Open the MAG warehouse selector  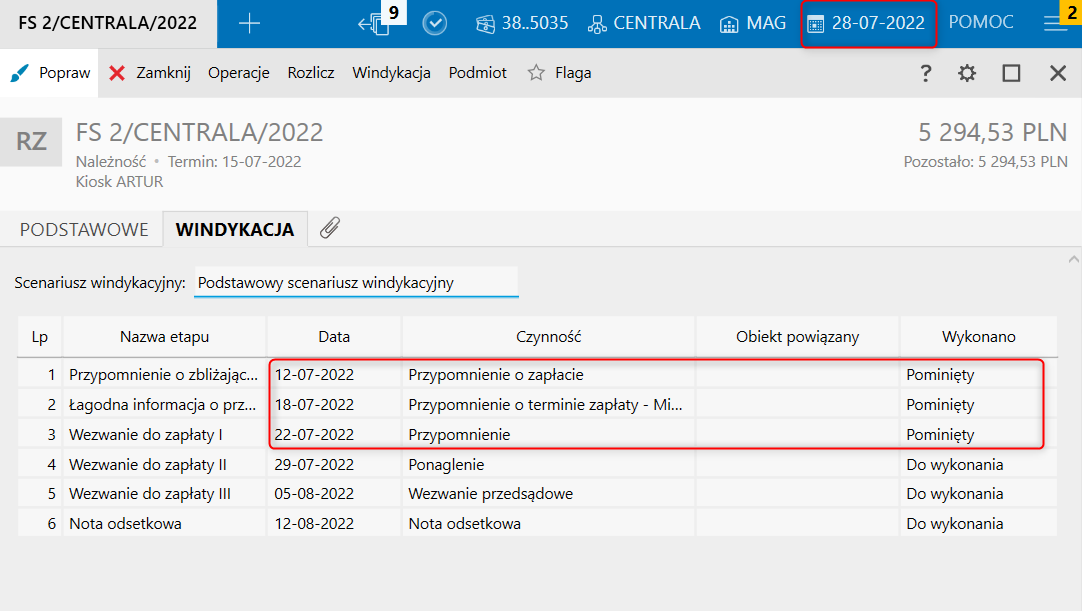(x=753, y=23)
